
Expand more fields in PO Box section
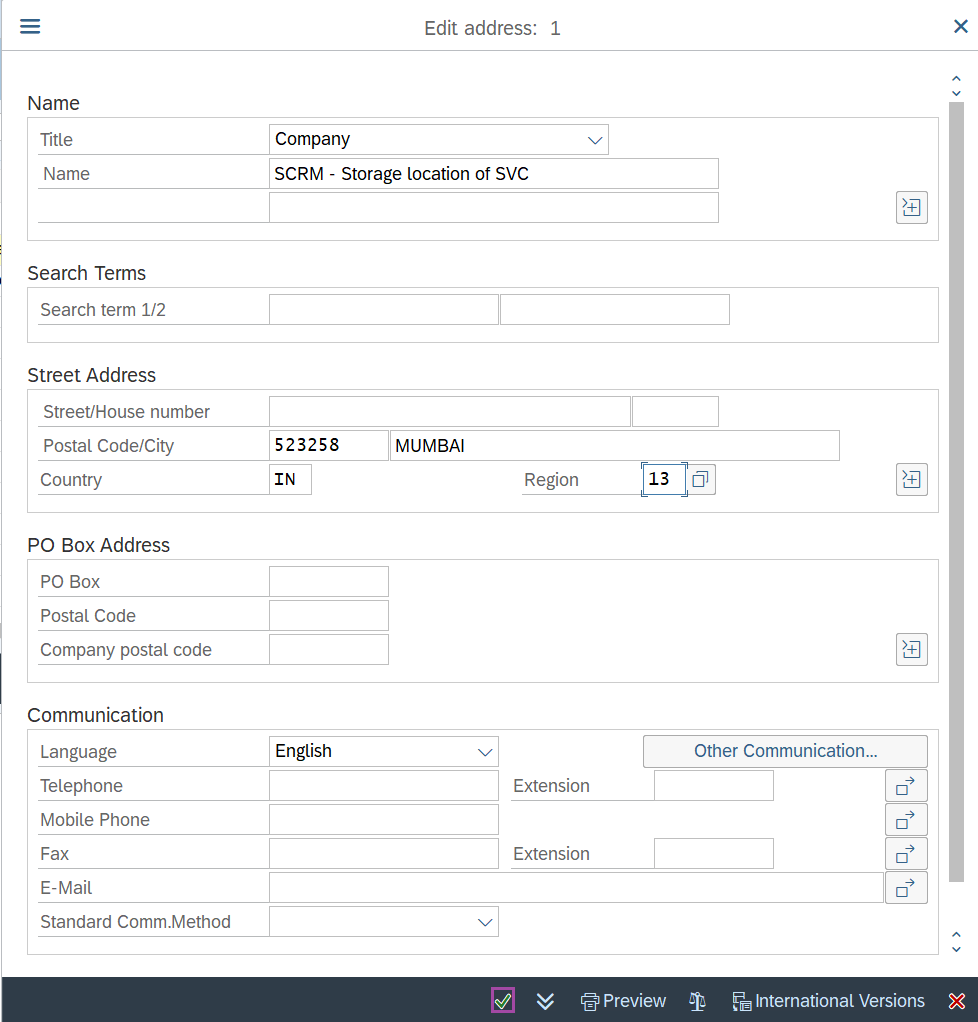(x=911, y=650)
